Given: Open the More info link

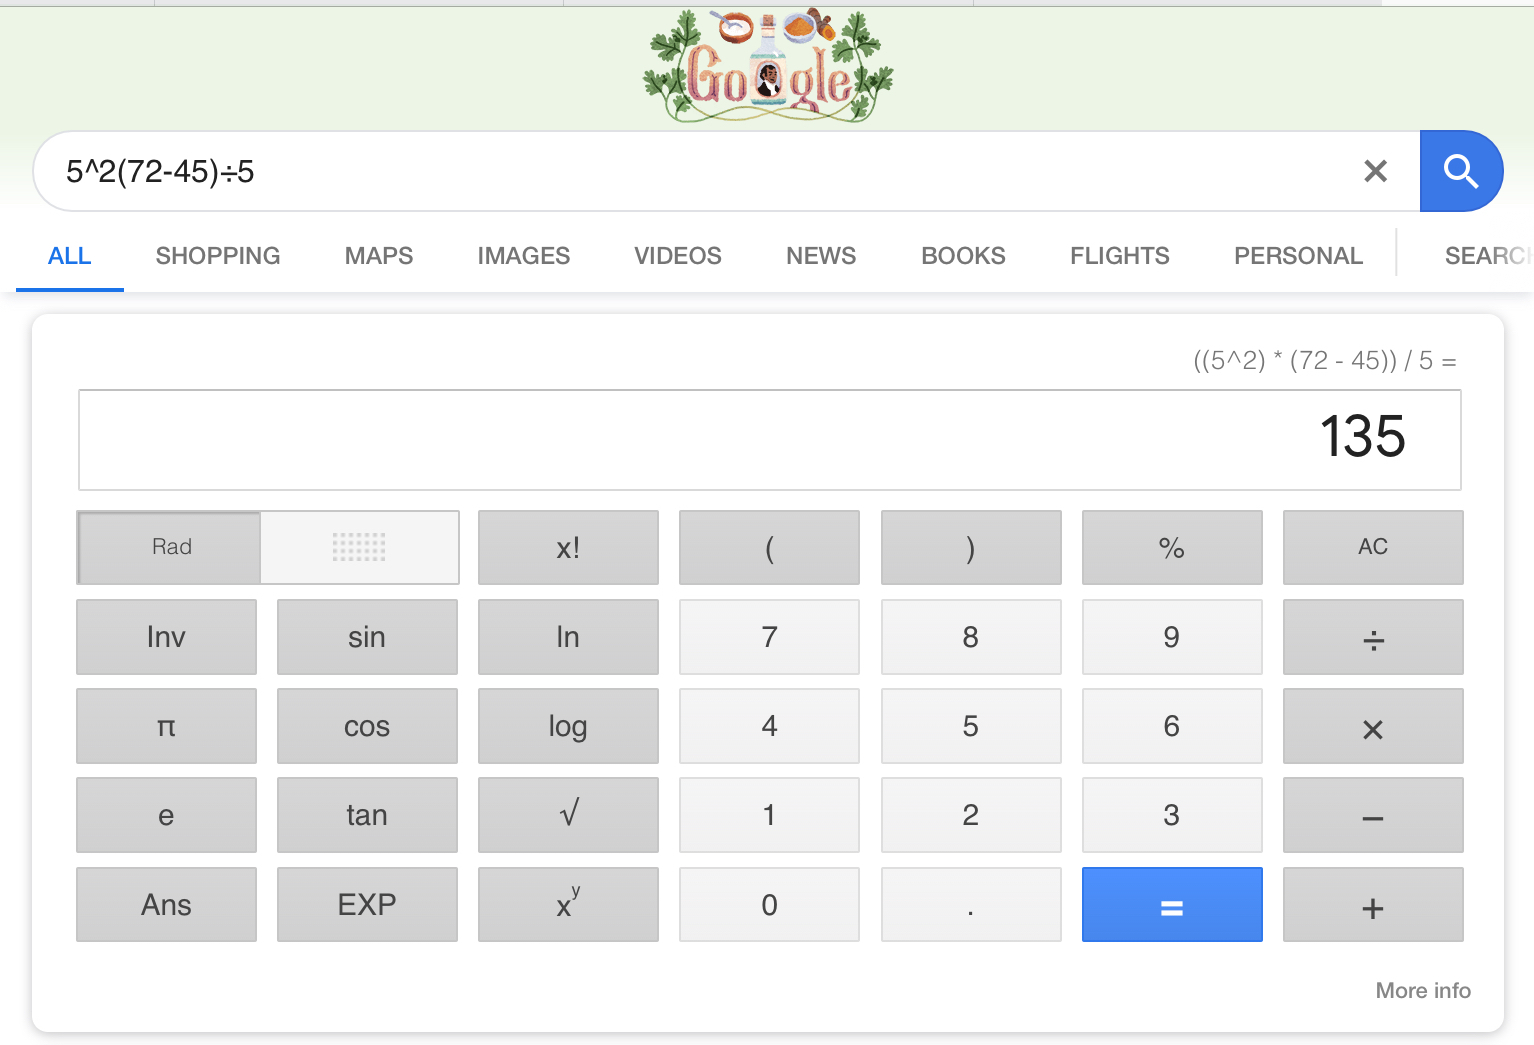Looking at the screenshot, I should [1423, 990].
